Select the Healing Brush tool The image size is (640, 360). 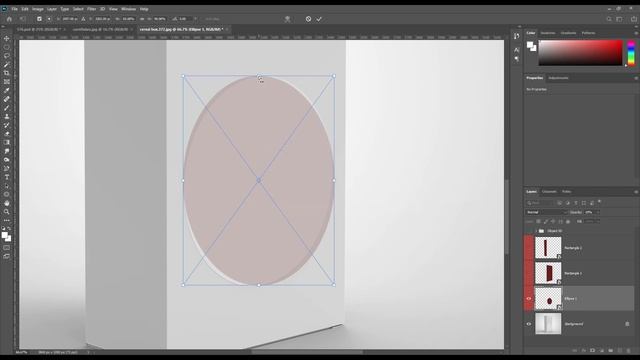7,99
